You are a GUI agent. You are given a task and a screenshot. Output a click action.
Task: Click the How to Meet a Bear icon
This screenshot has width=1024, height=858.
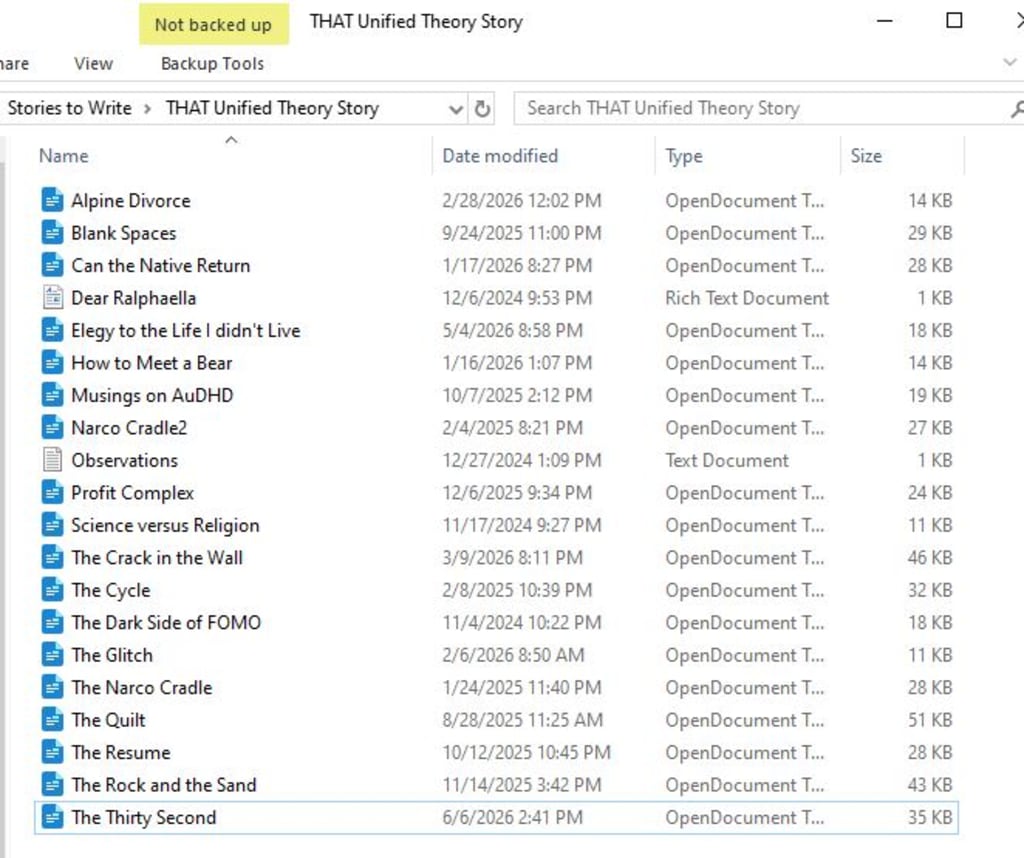tap(52, 363)
